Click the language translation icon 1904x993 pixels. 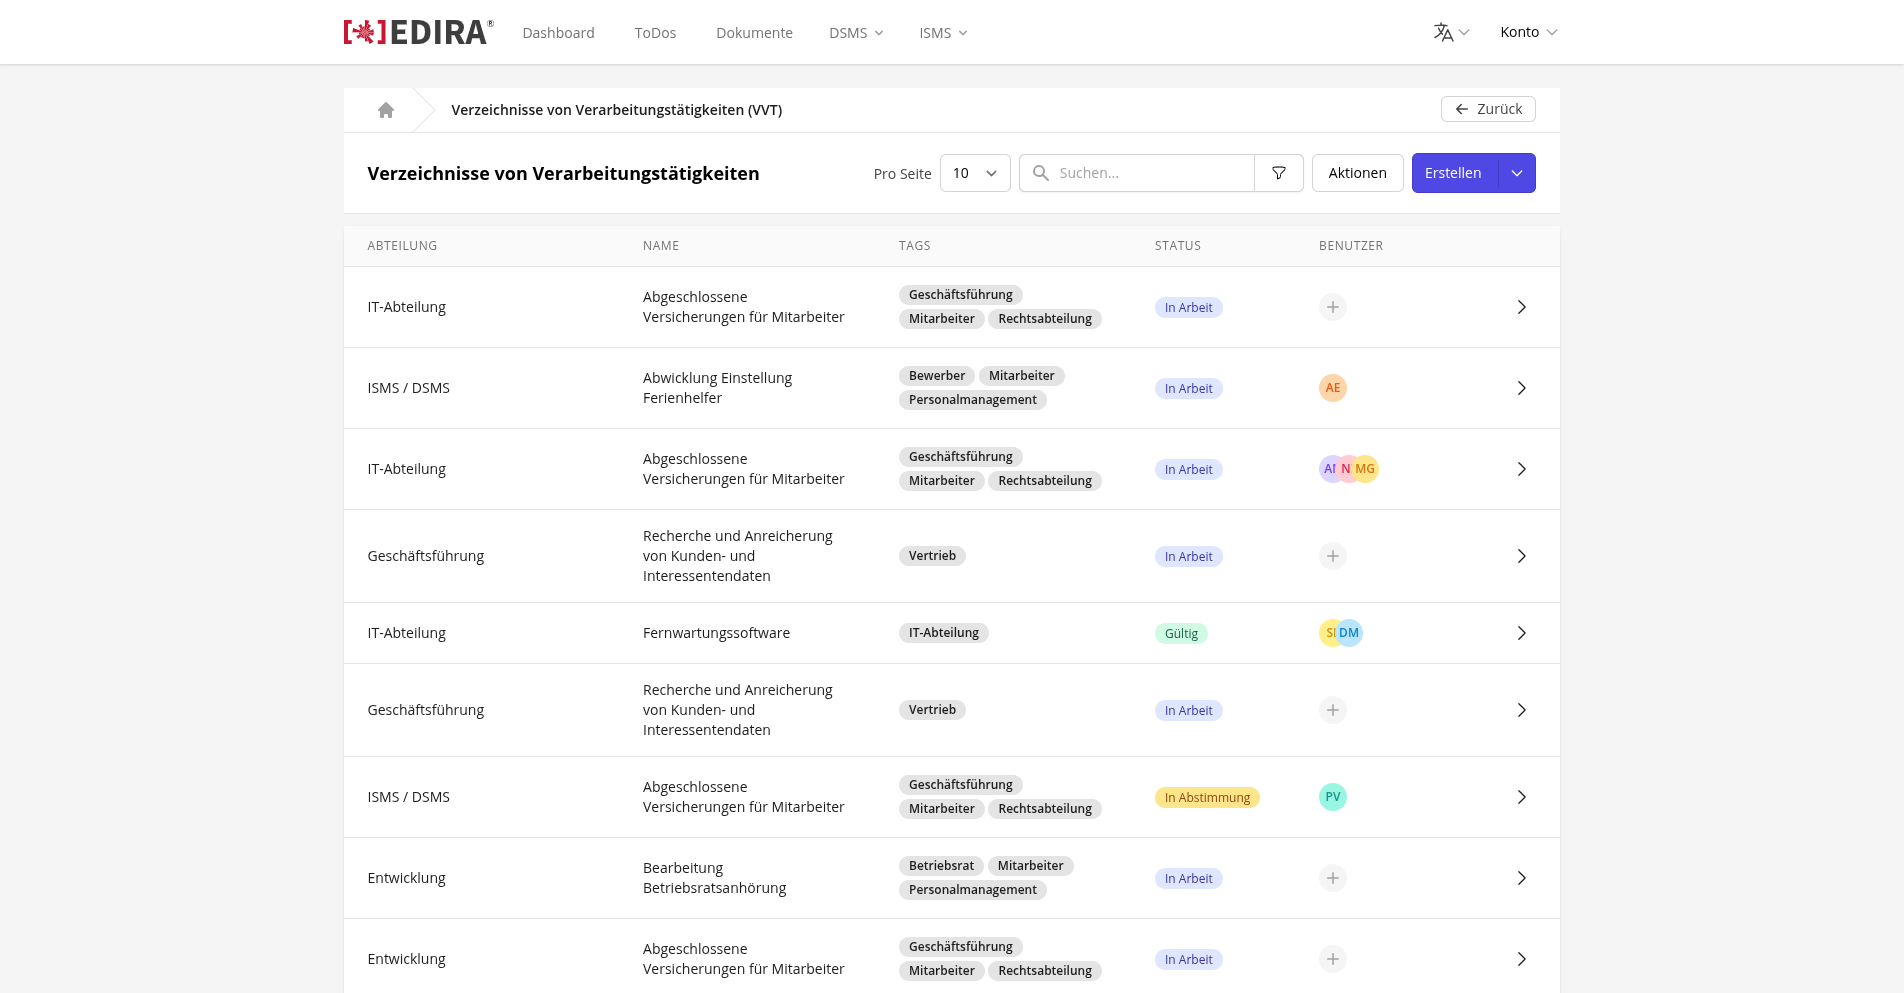tap(1443, 32)
